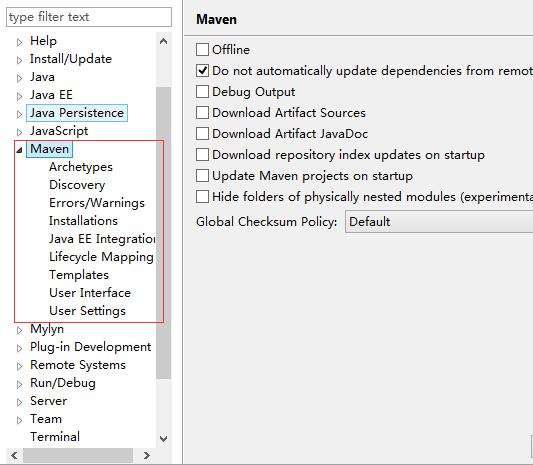Select Help in the preferences tree

(43, 41)
